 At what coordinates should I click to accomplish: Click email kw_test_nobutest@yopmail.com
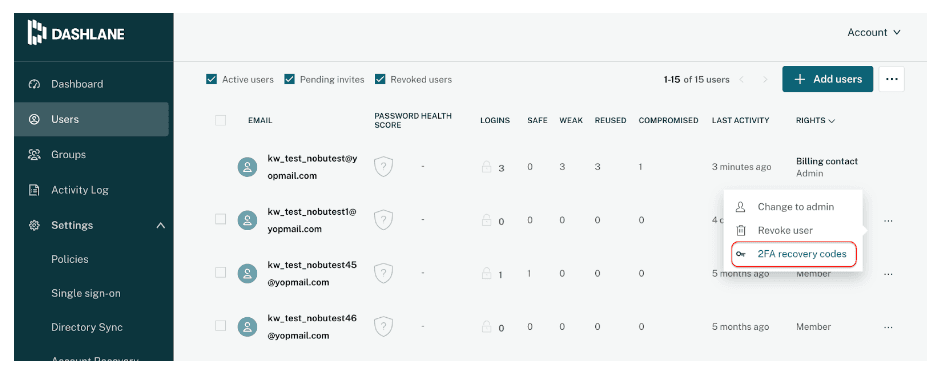coord(312,167)
